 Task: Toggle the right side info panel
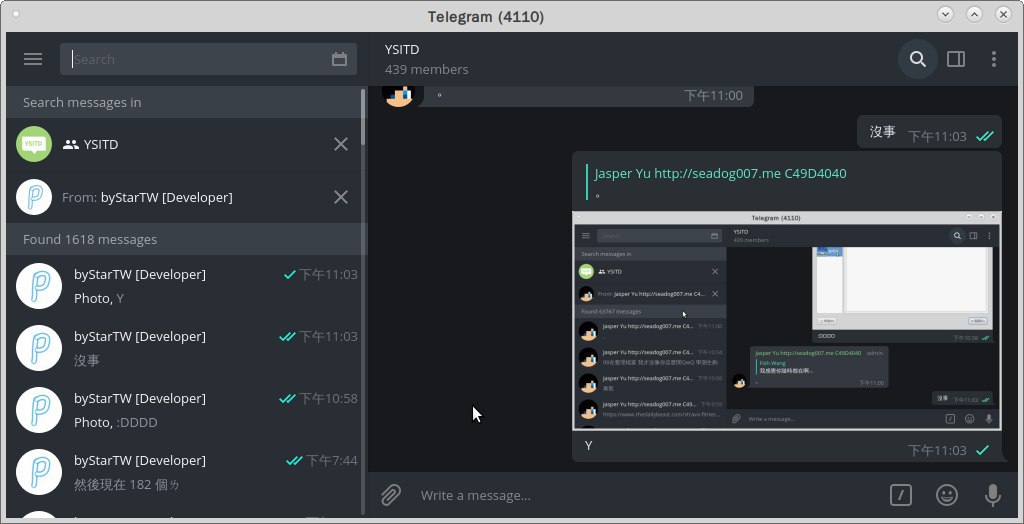point(955,59)
